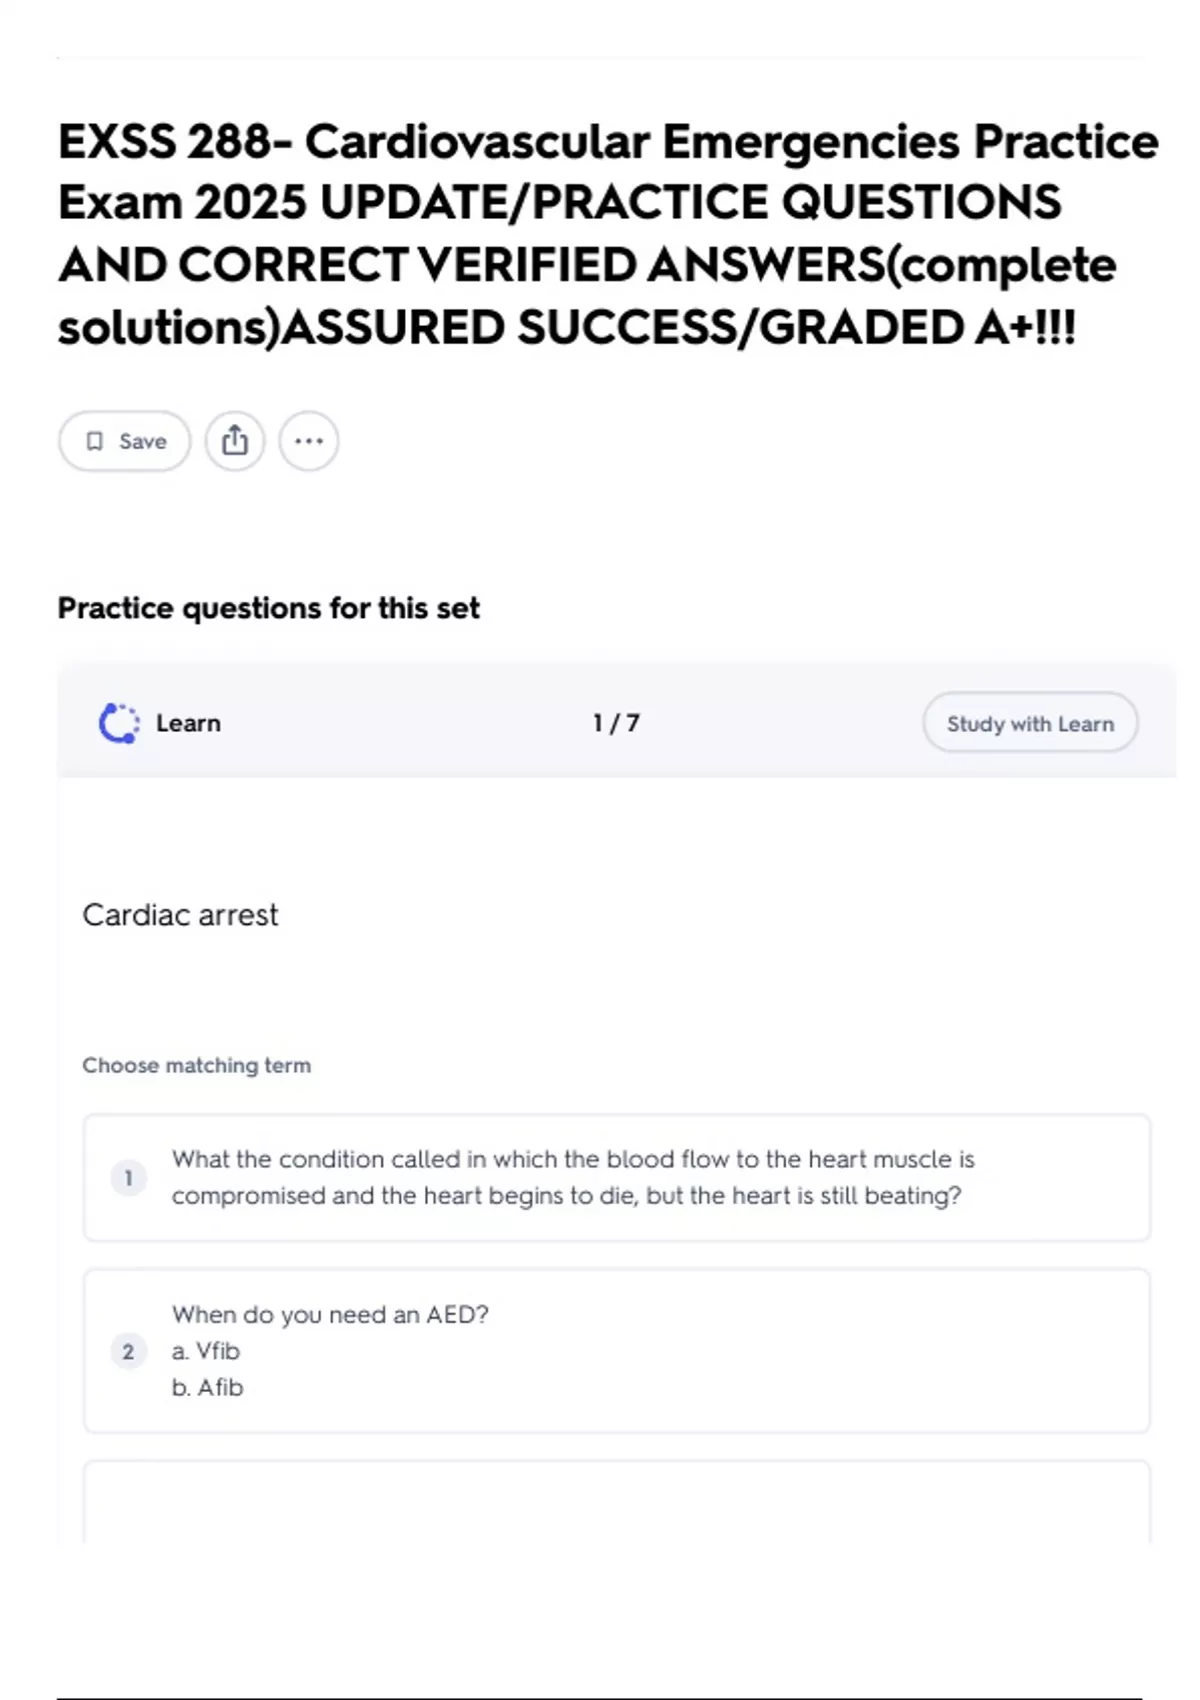
Task: Click the 1 / 7 question counter
Action: 616,723
